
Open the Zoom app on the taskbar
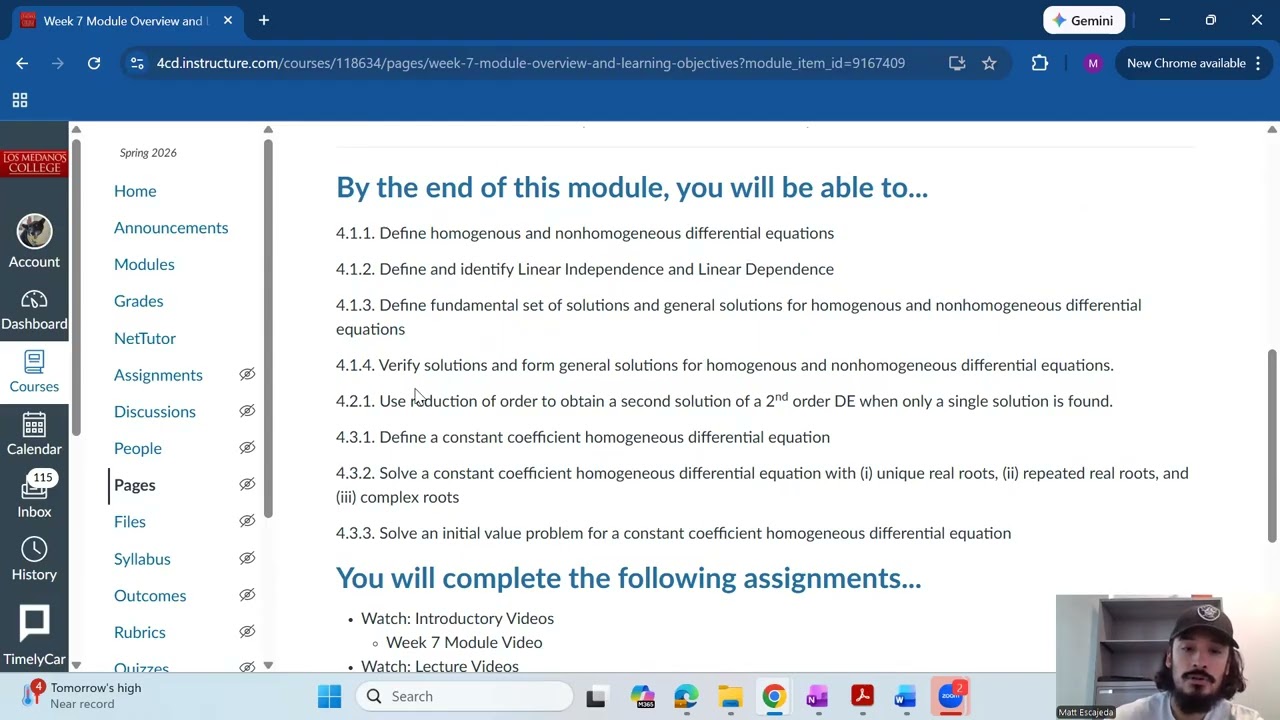click(x=950, y=696)
